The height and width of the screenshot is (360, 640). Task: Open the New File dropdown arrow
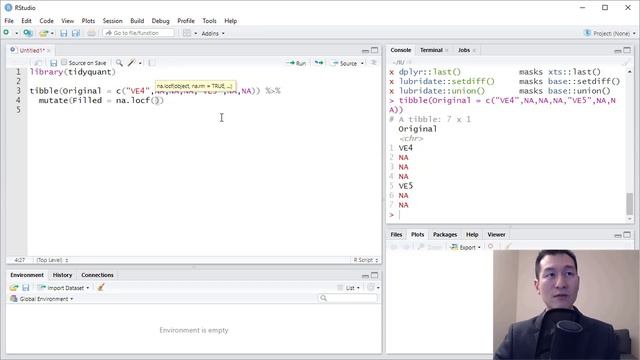(x=16, y=33)
